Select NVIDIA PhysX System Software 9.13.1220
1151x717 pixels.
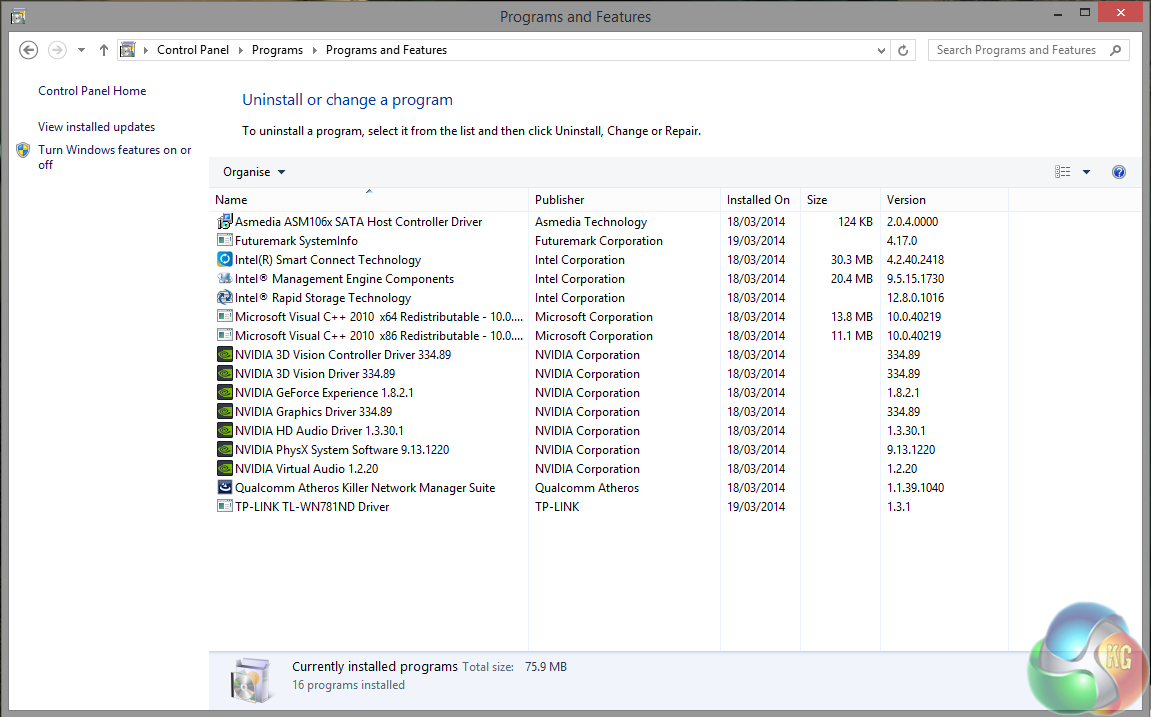[x=341, y=450]
